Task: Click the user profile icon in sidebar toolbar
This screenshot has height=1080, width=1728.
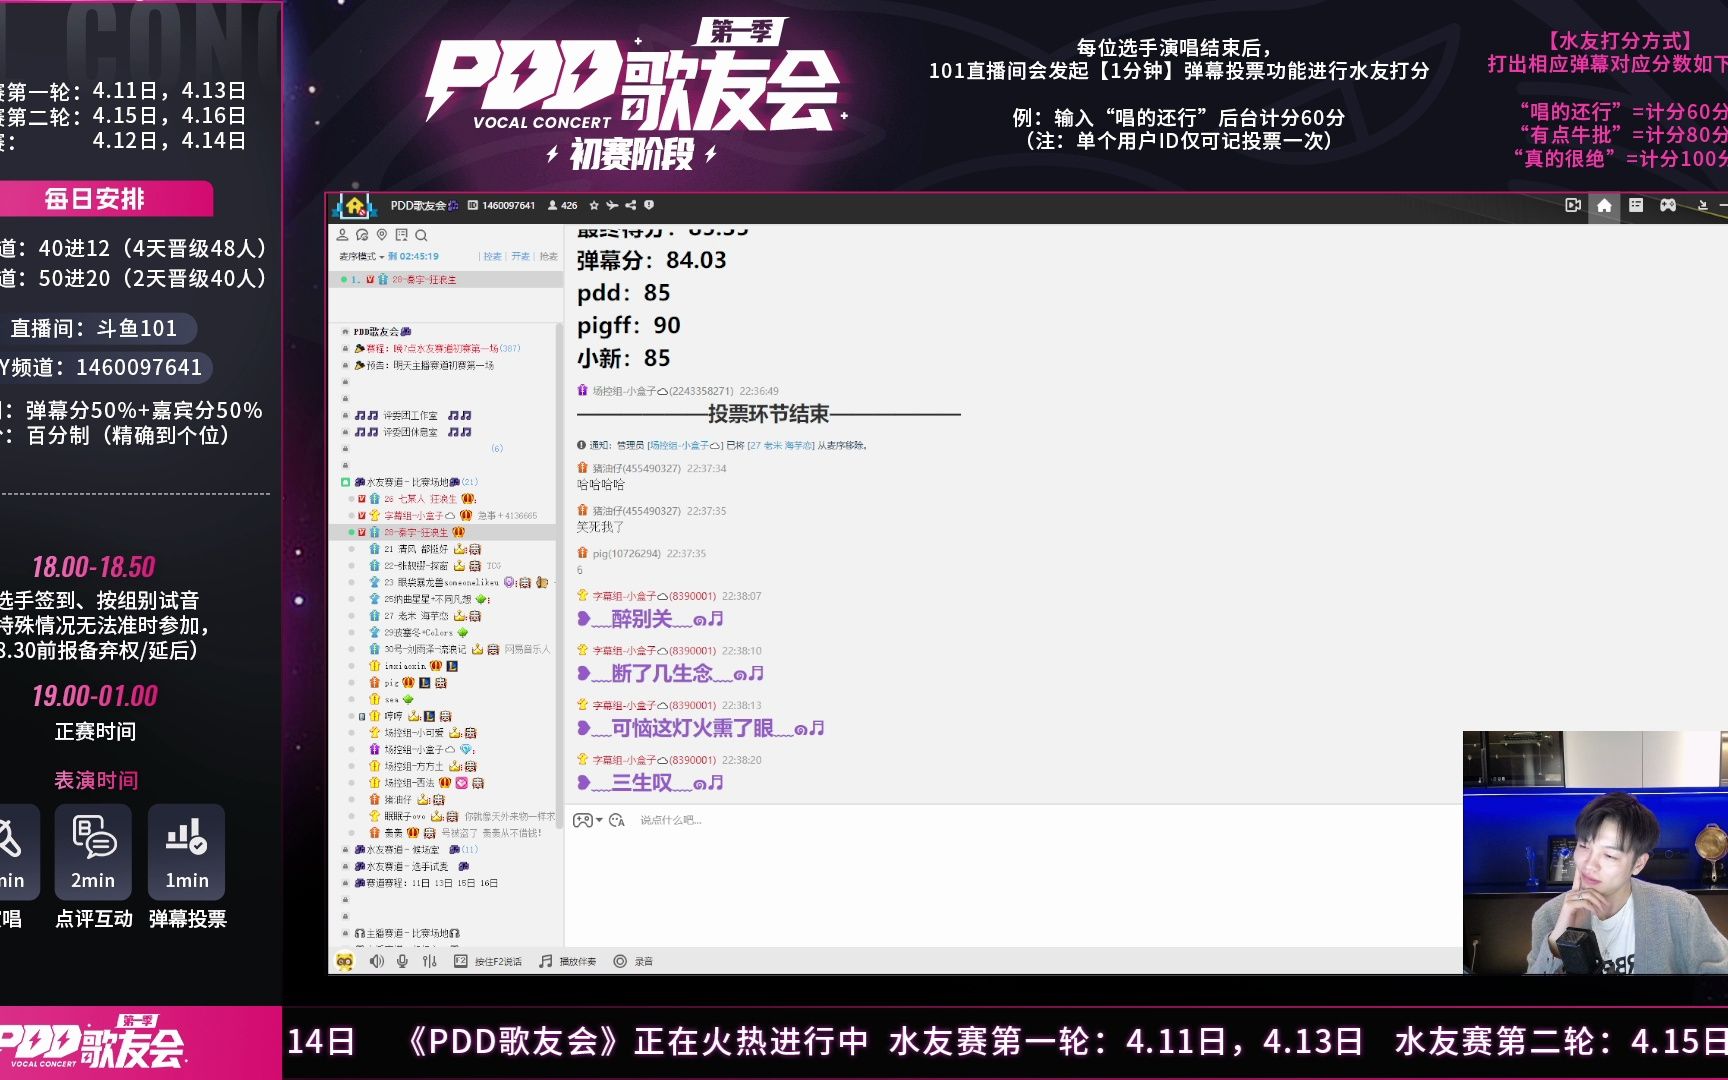Action: click(342, 235)
